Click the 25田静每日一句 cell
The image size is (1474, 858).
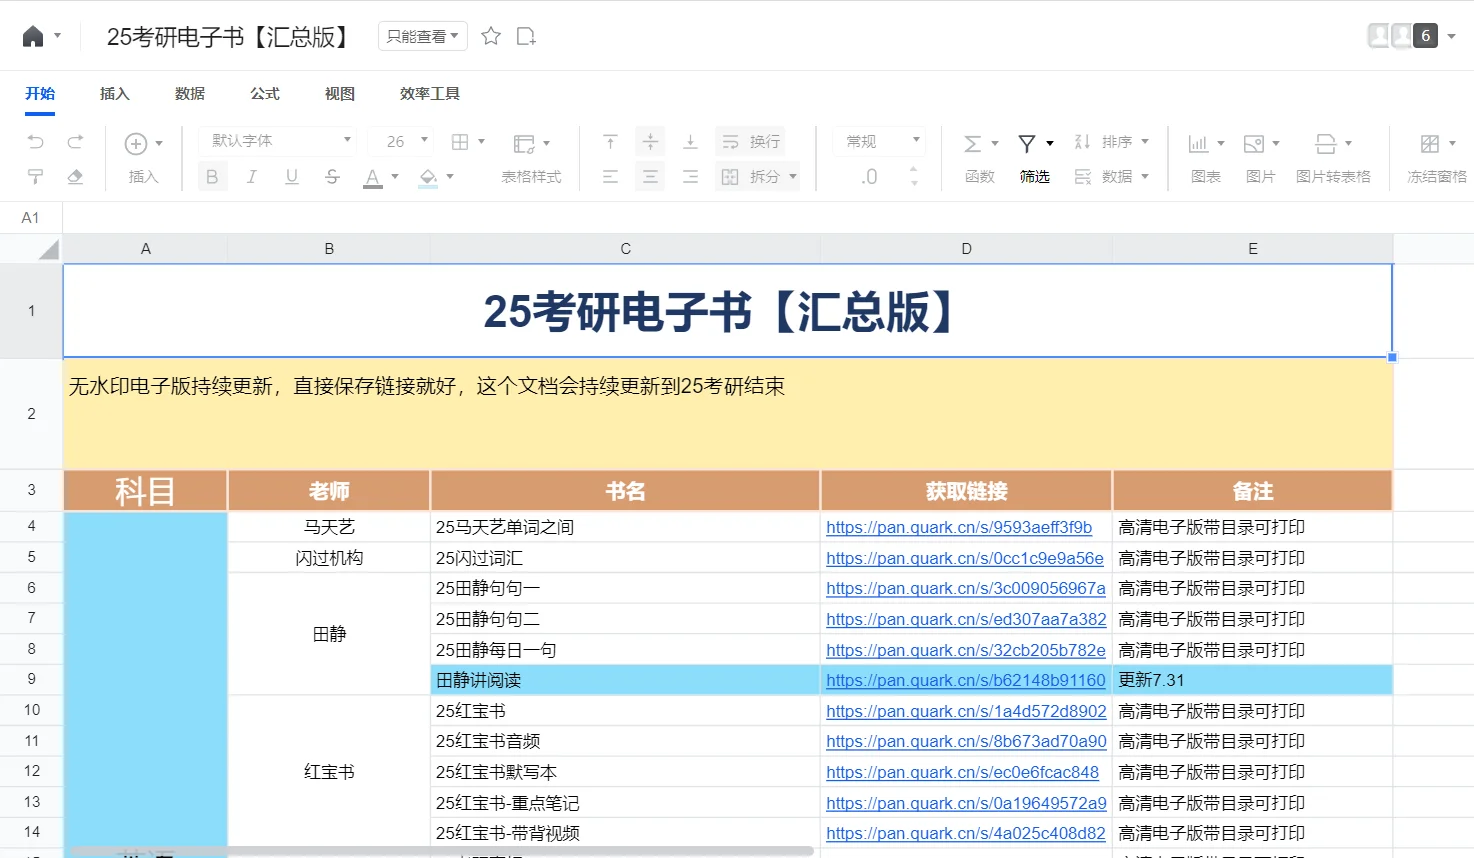pyautogui.click(x=625, y=650)
